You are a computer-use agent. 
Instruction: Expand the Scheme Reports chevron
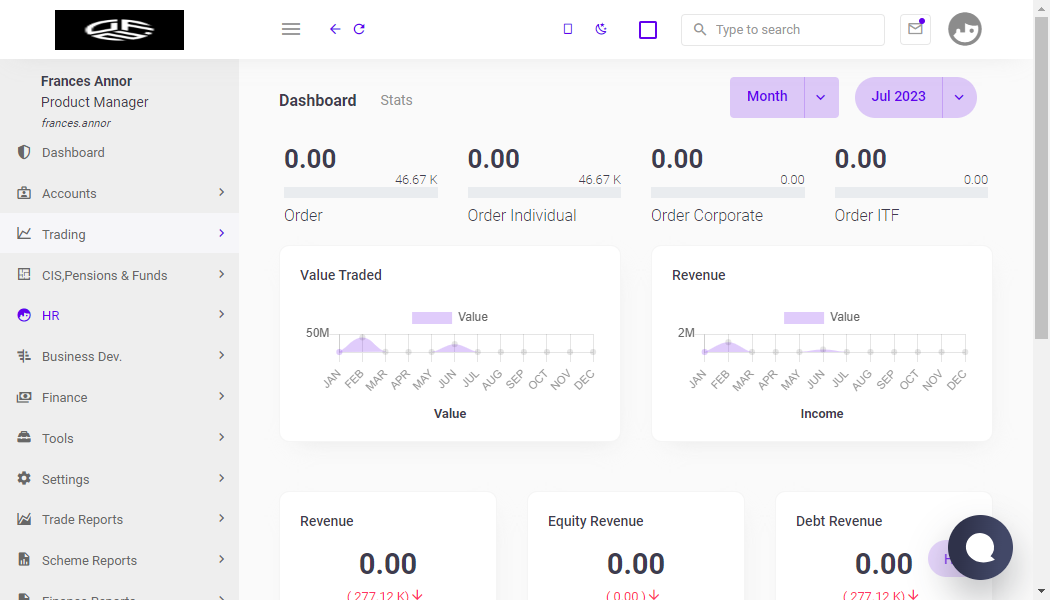coord(222,560)
